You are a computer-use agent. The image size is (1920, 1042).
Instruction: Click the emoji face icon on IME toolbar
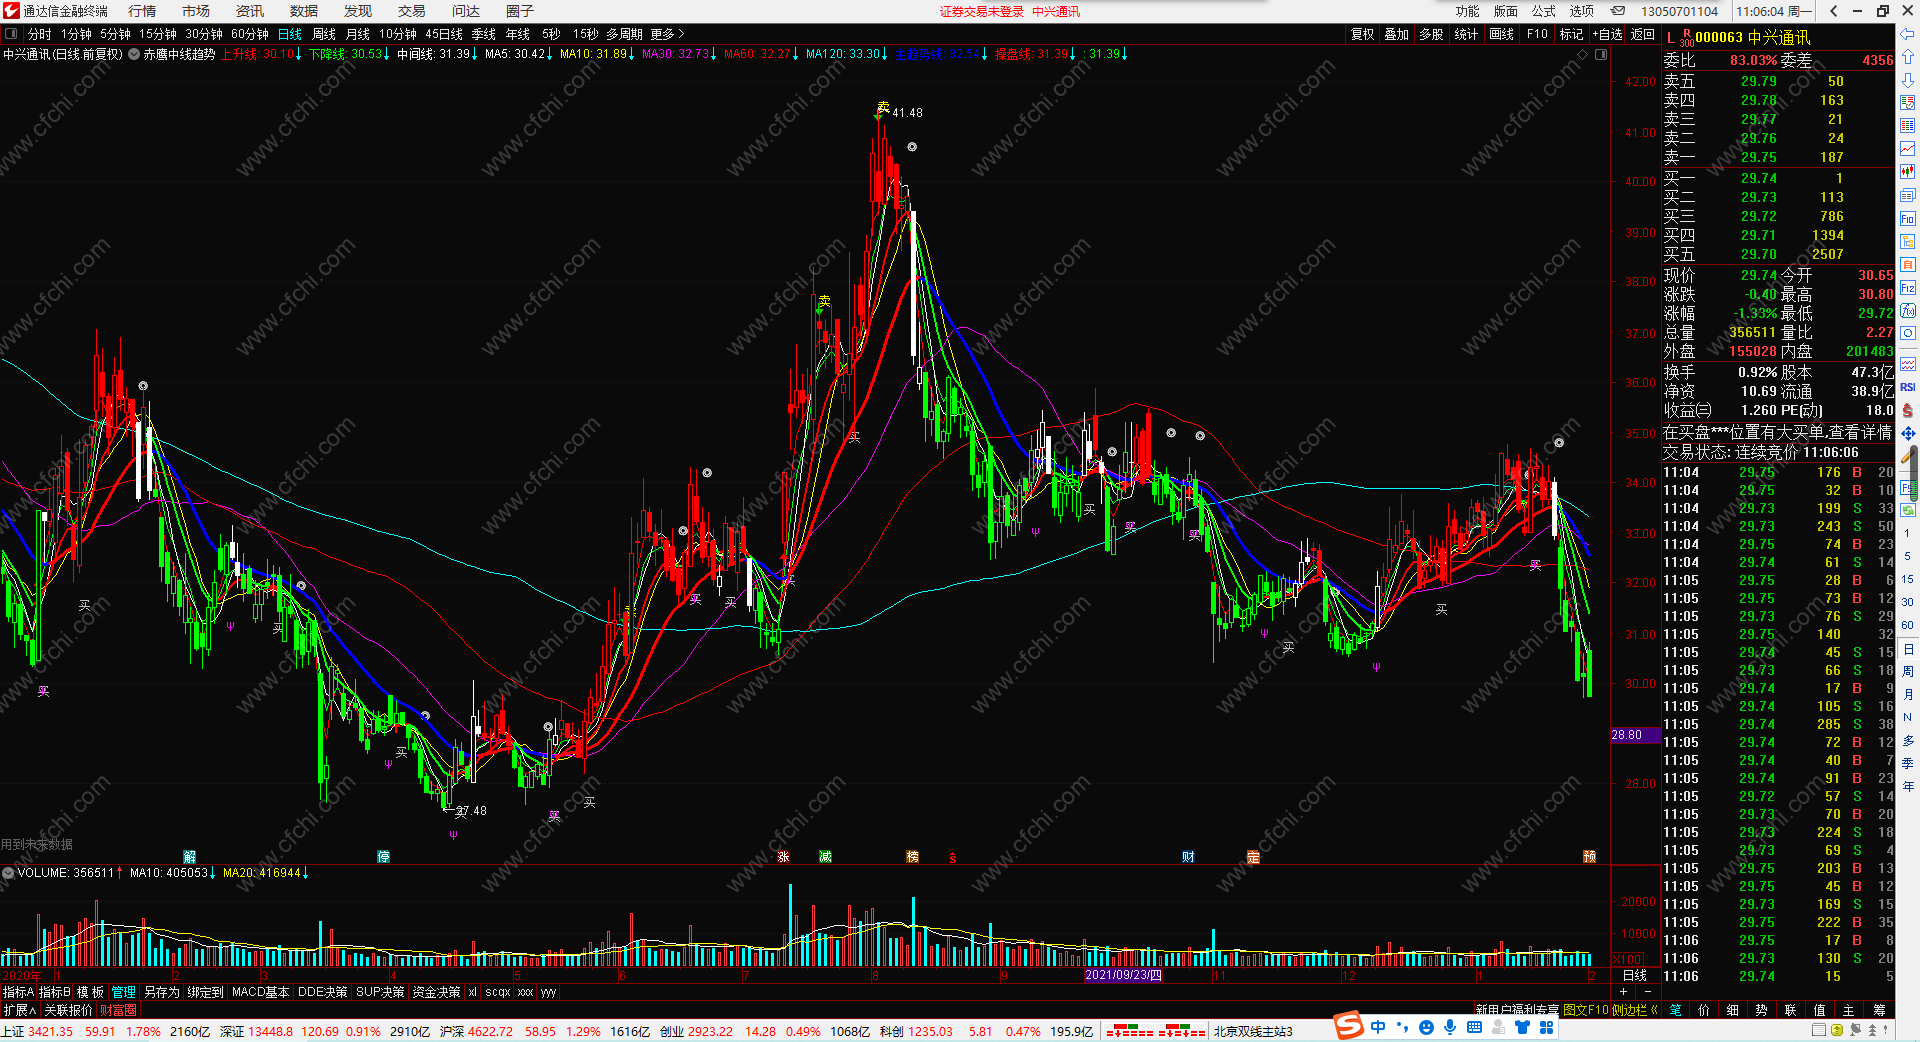click(x=1426, y=1027)
